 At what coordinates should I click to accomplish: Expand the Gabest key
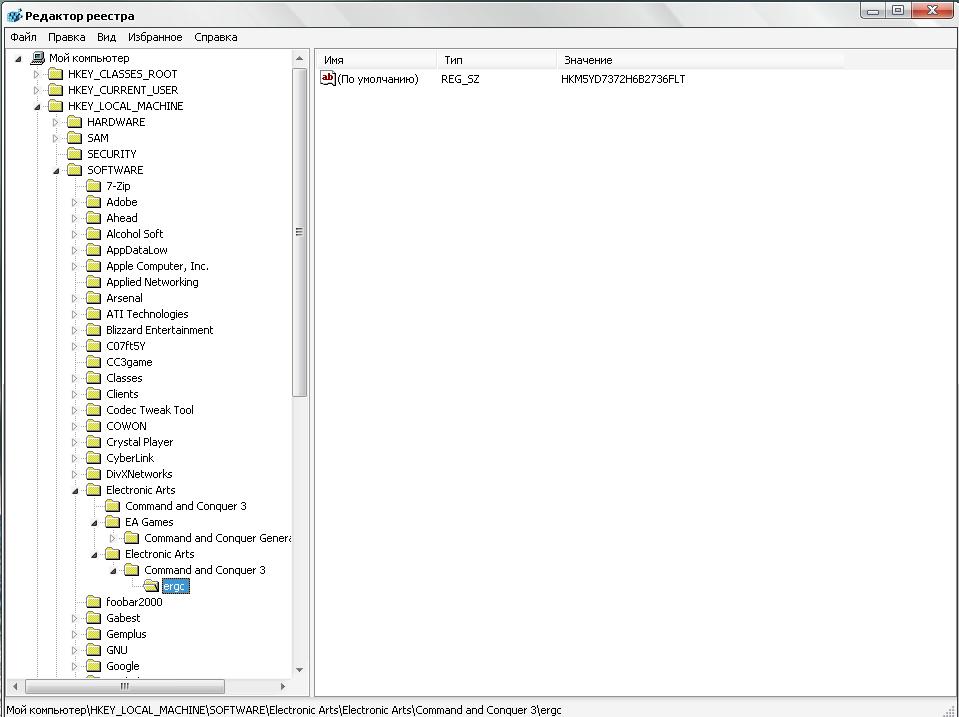tap(75, 618)
